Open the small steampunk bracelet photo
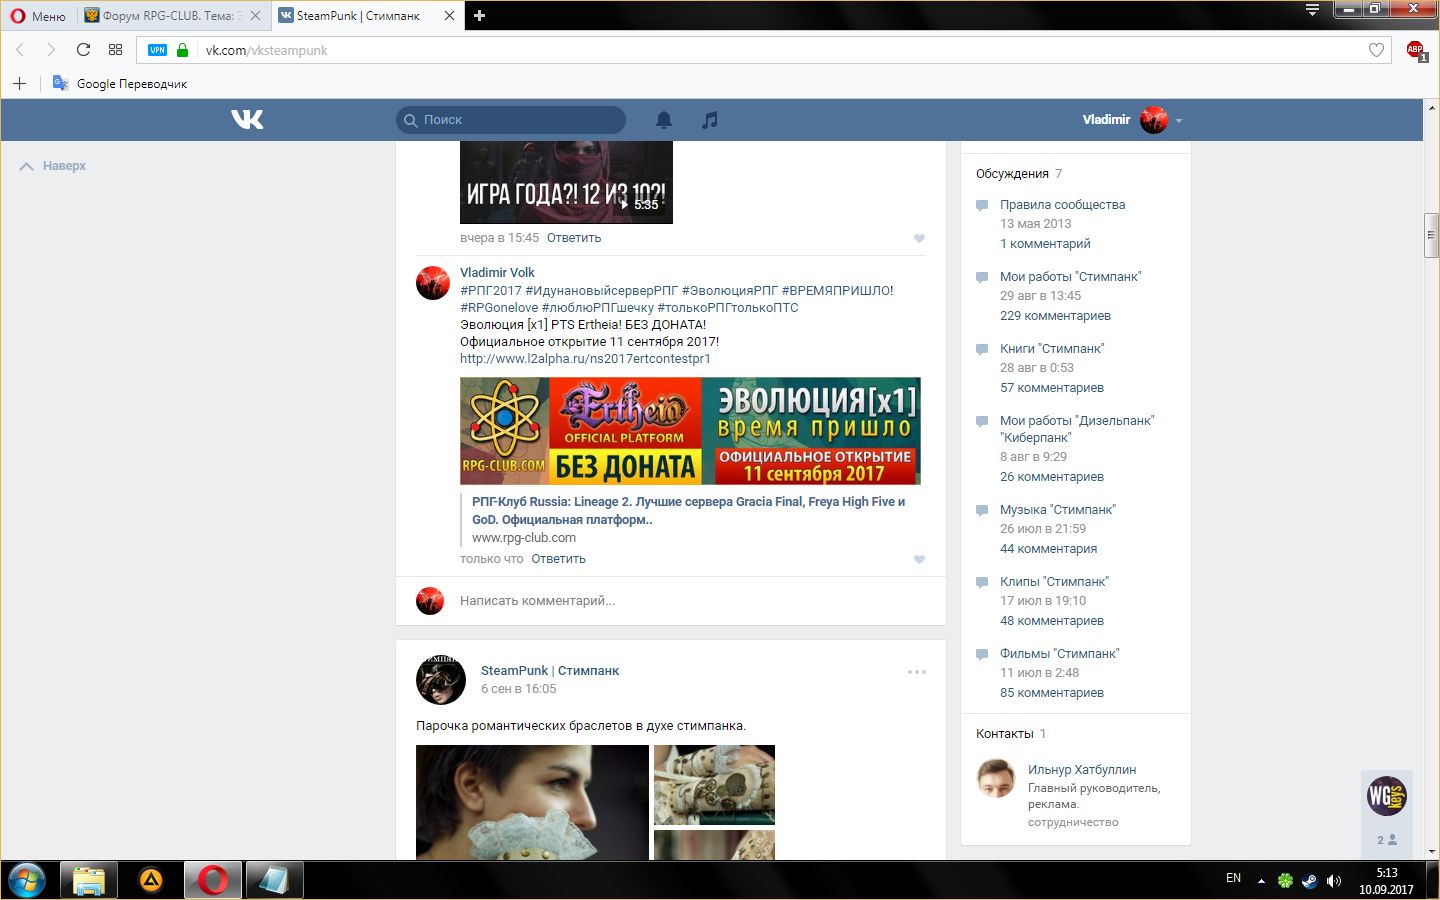The image size is (1440, 900). click(714, 785)
